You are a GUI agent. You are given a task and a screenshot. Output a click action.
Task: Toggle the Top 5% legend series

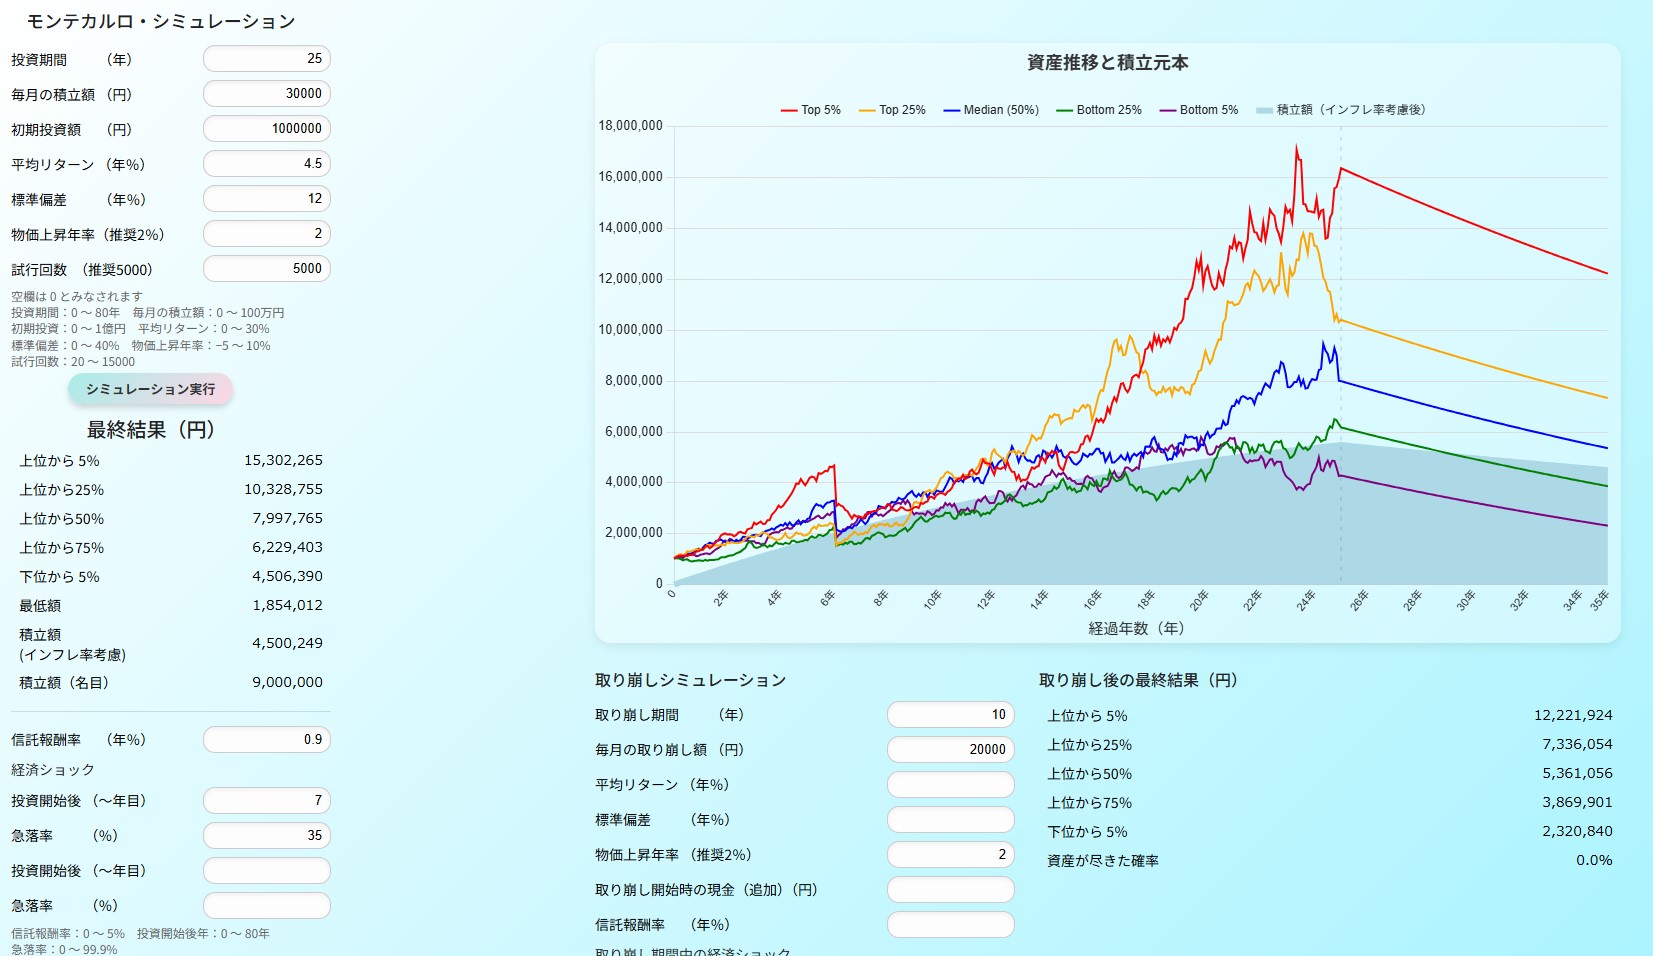point(810,110)
